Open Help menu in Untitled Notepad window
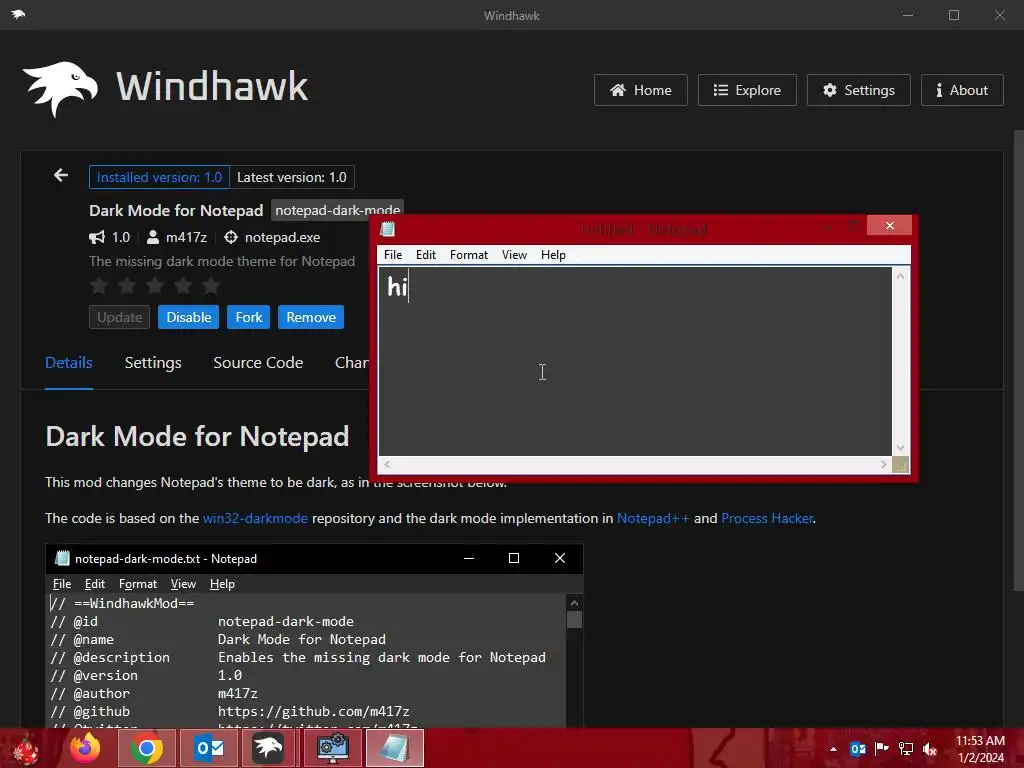The width and height of the screenshot is (1024, 768). point(553,255)
